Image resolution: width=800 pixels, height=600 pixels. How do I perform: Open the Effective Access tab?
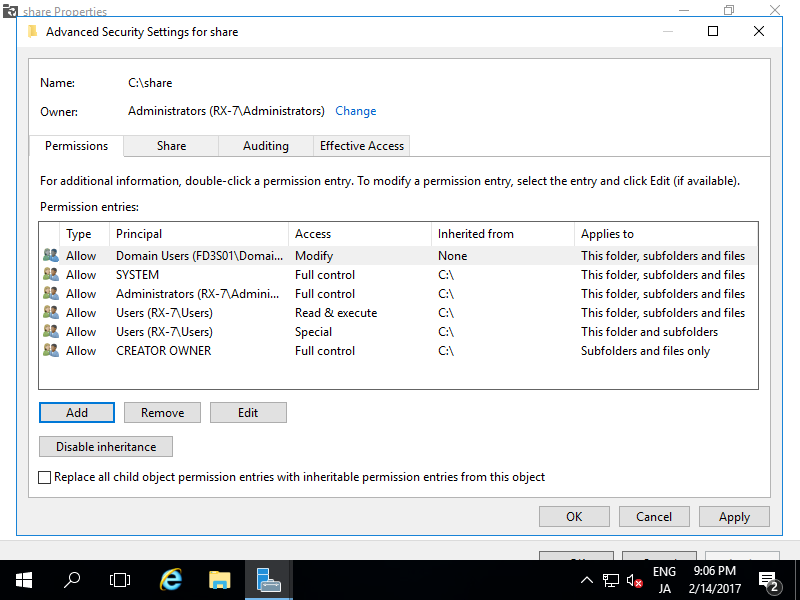click(361, 146)
